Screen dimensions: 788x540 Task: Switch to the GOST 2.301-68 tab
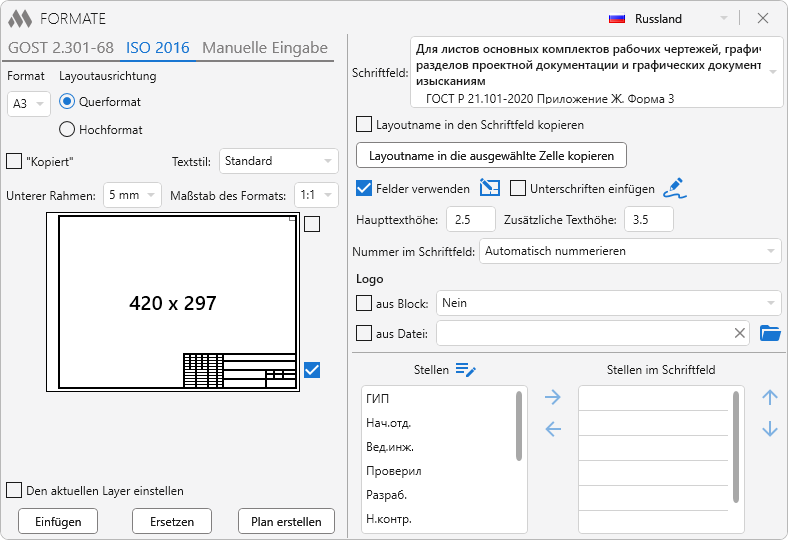pos(60,48)
